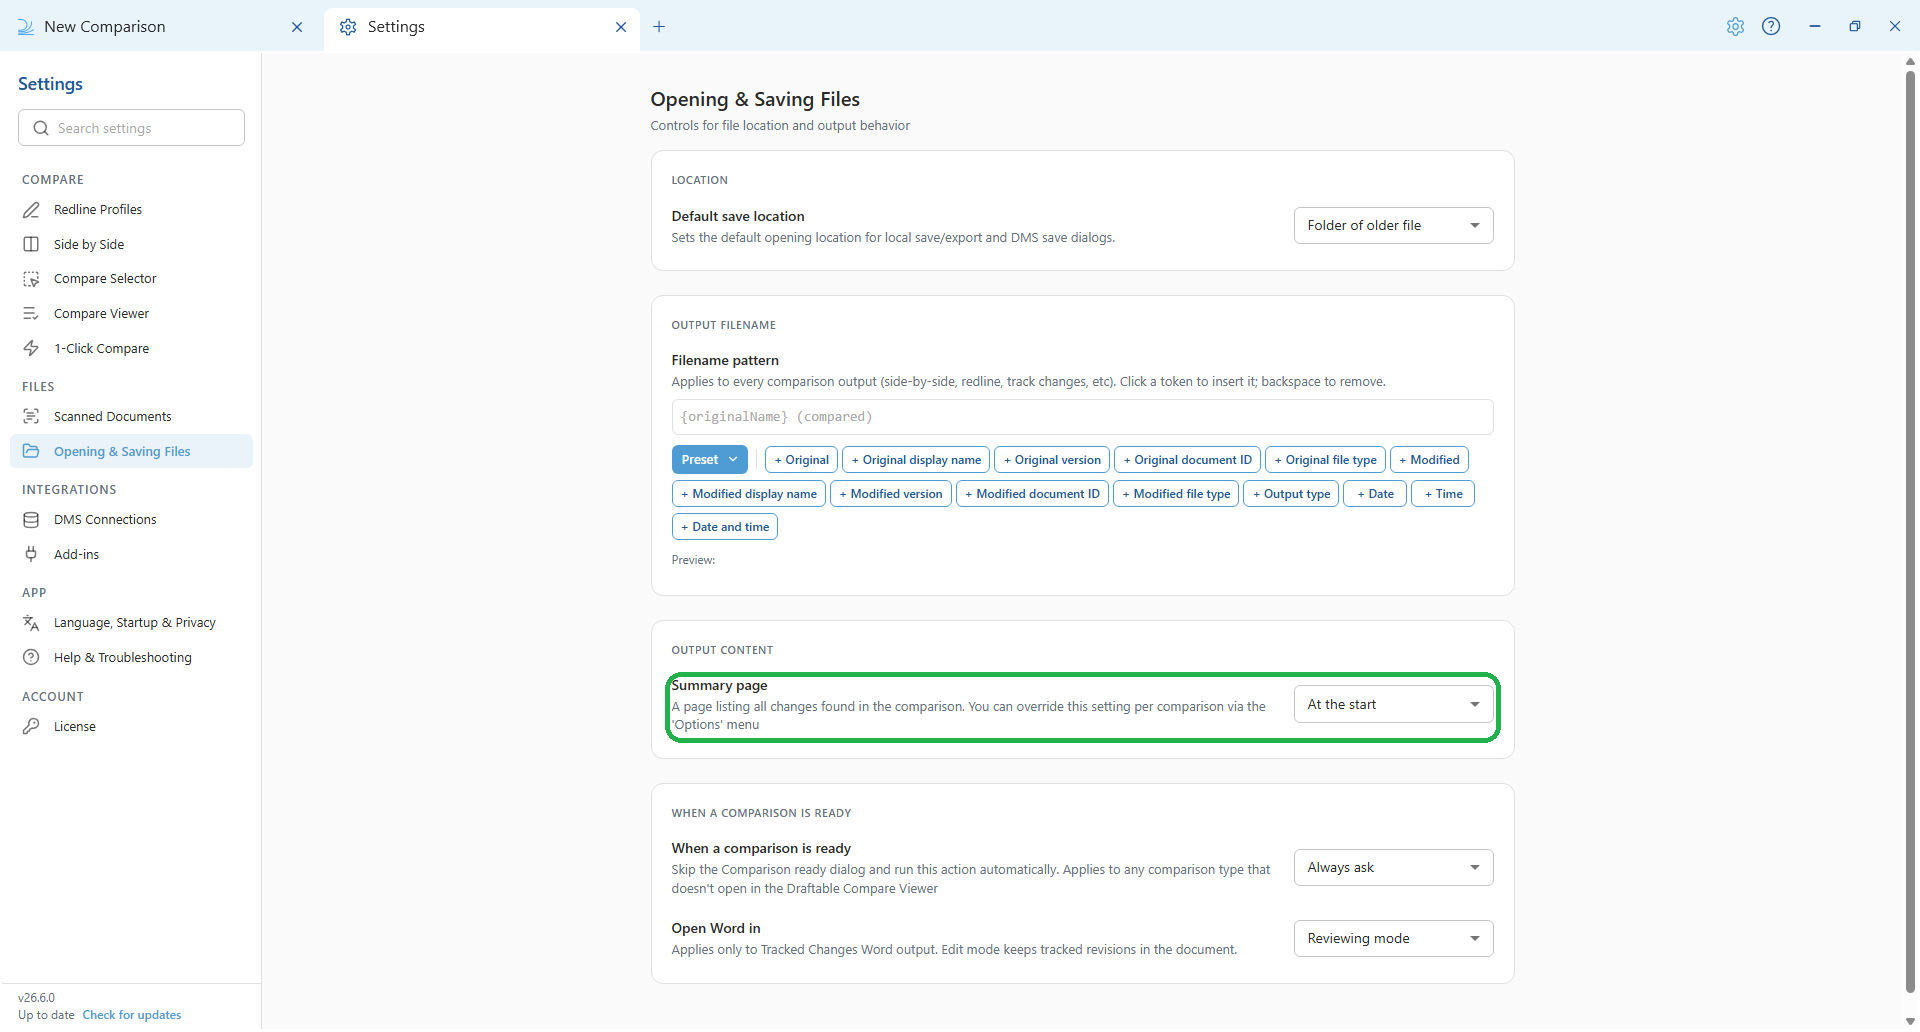
Task: Insert the Modified version token
Action: pyautogui.click(x=891, y=494)
